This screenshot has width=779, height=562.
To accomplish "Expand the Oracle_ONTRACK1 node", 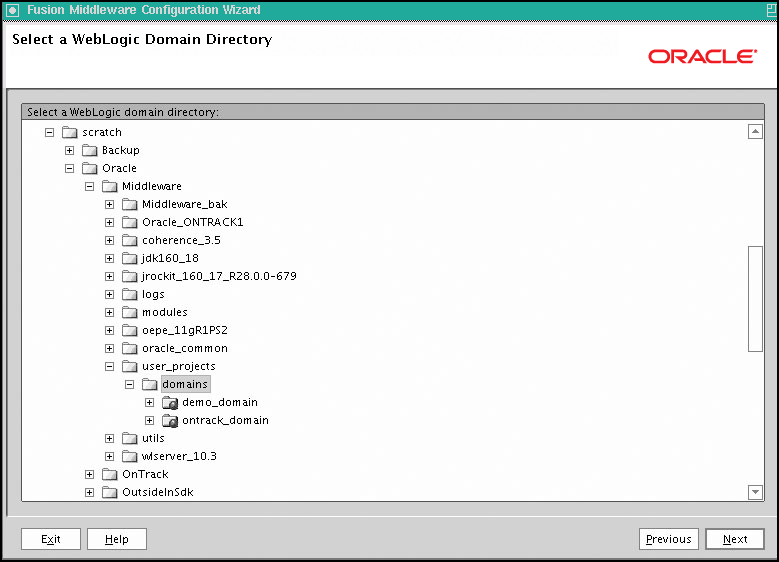I will pyautogui.click(x=109, y=222).
